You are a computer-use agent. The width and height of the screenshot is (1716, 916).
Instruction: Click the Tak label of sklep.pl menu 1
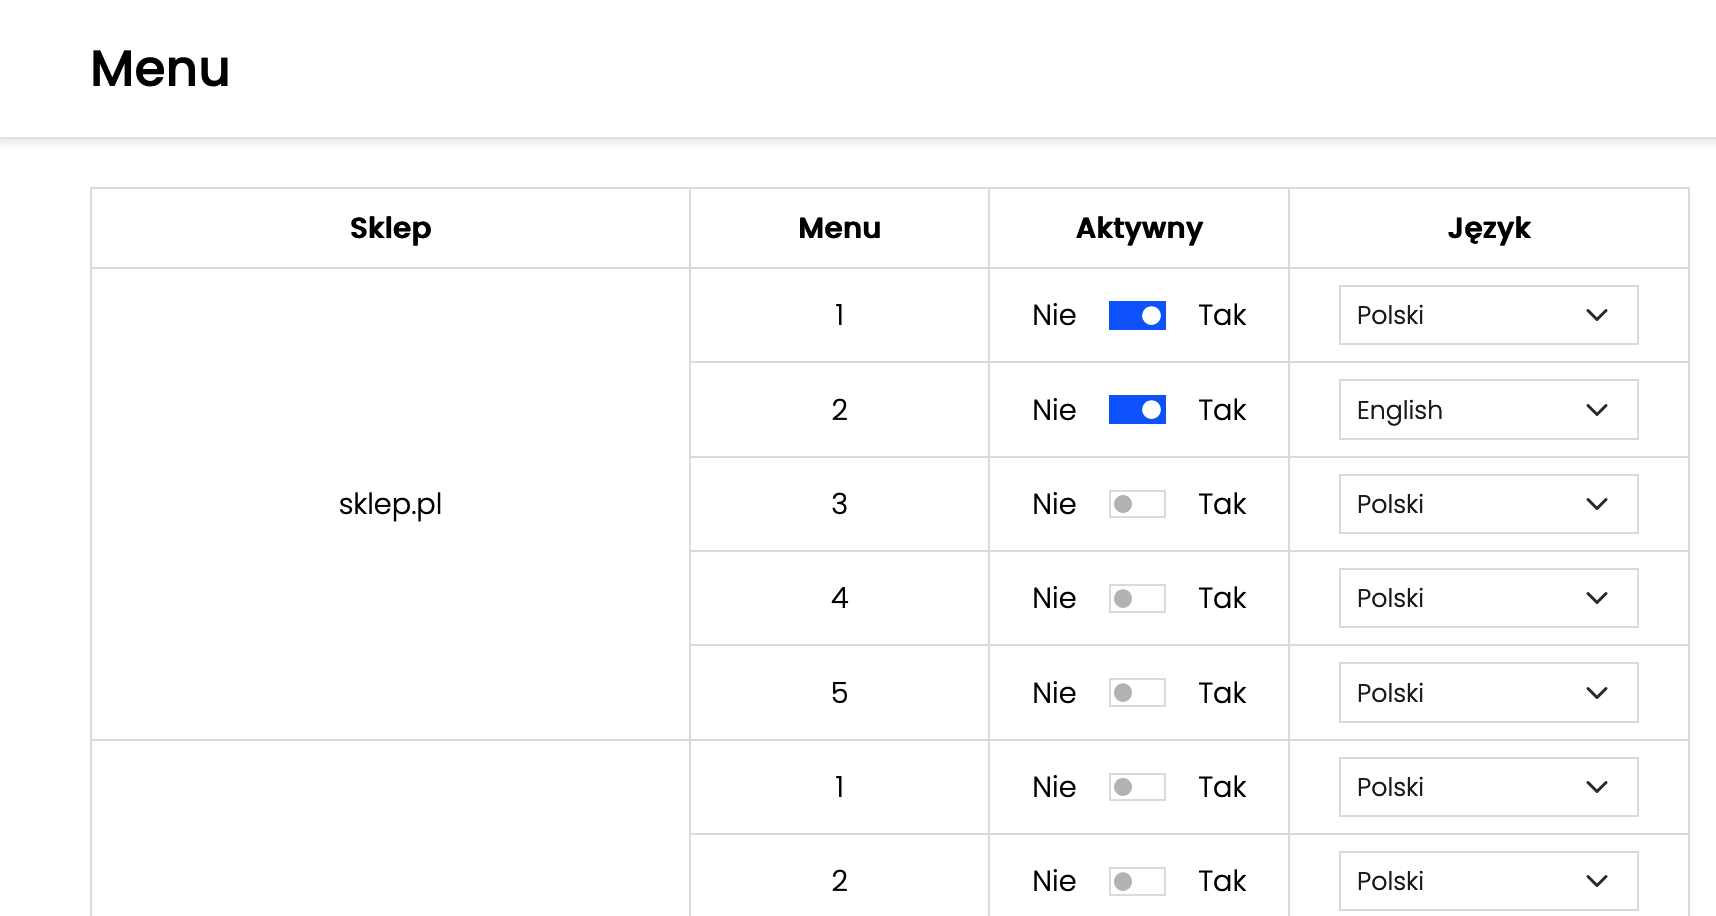tap(1222, 315)
